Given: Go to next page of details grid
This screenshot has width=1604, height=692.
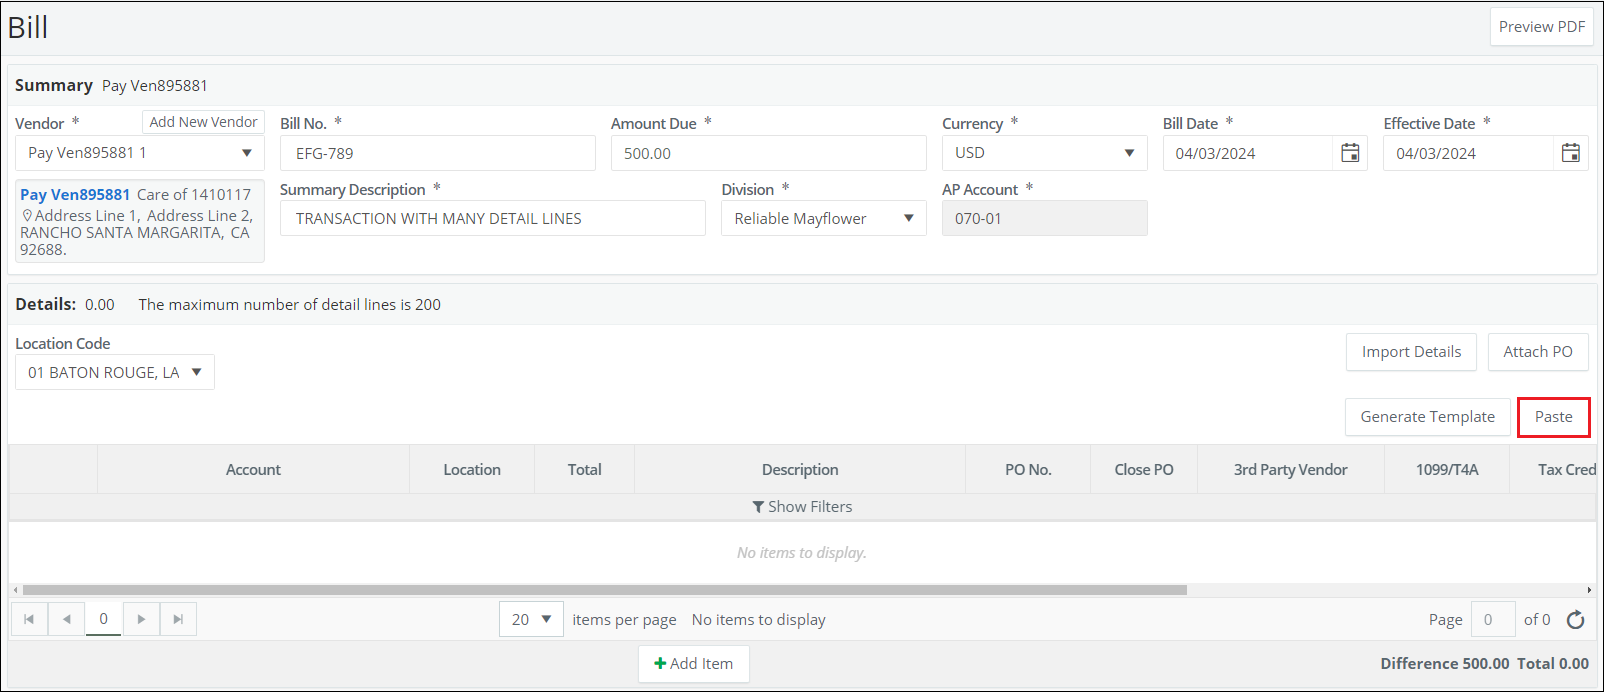Looking at the screenshot, I should 141,619.
